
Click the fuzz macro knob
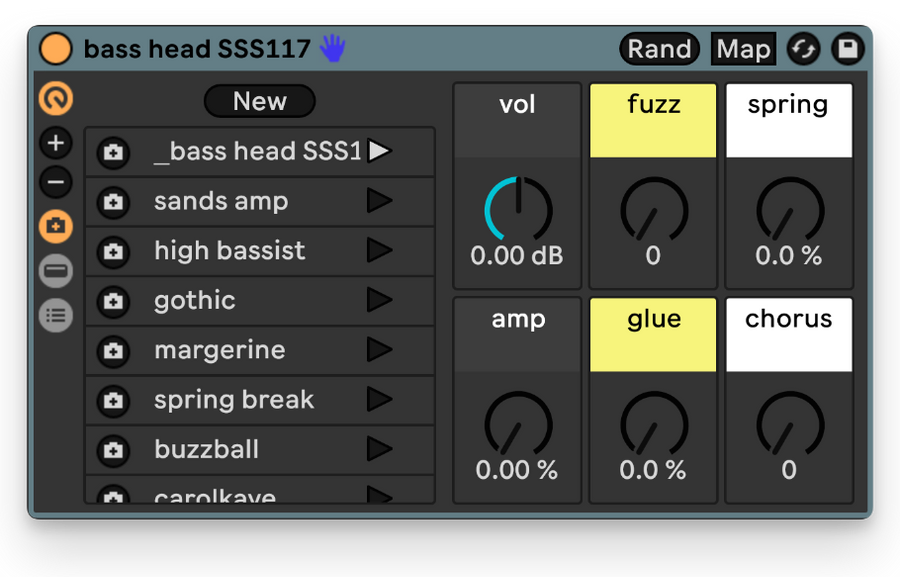pos(654,210)
